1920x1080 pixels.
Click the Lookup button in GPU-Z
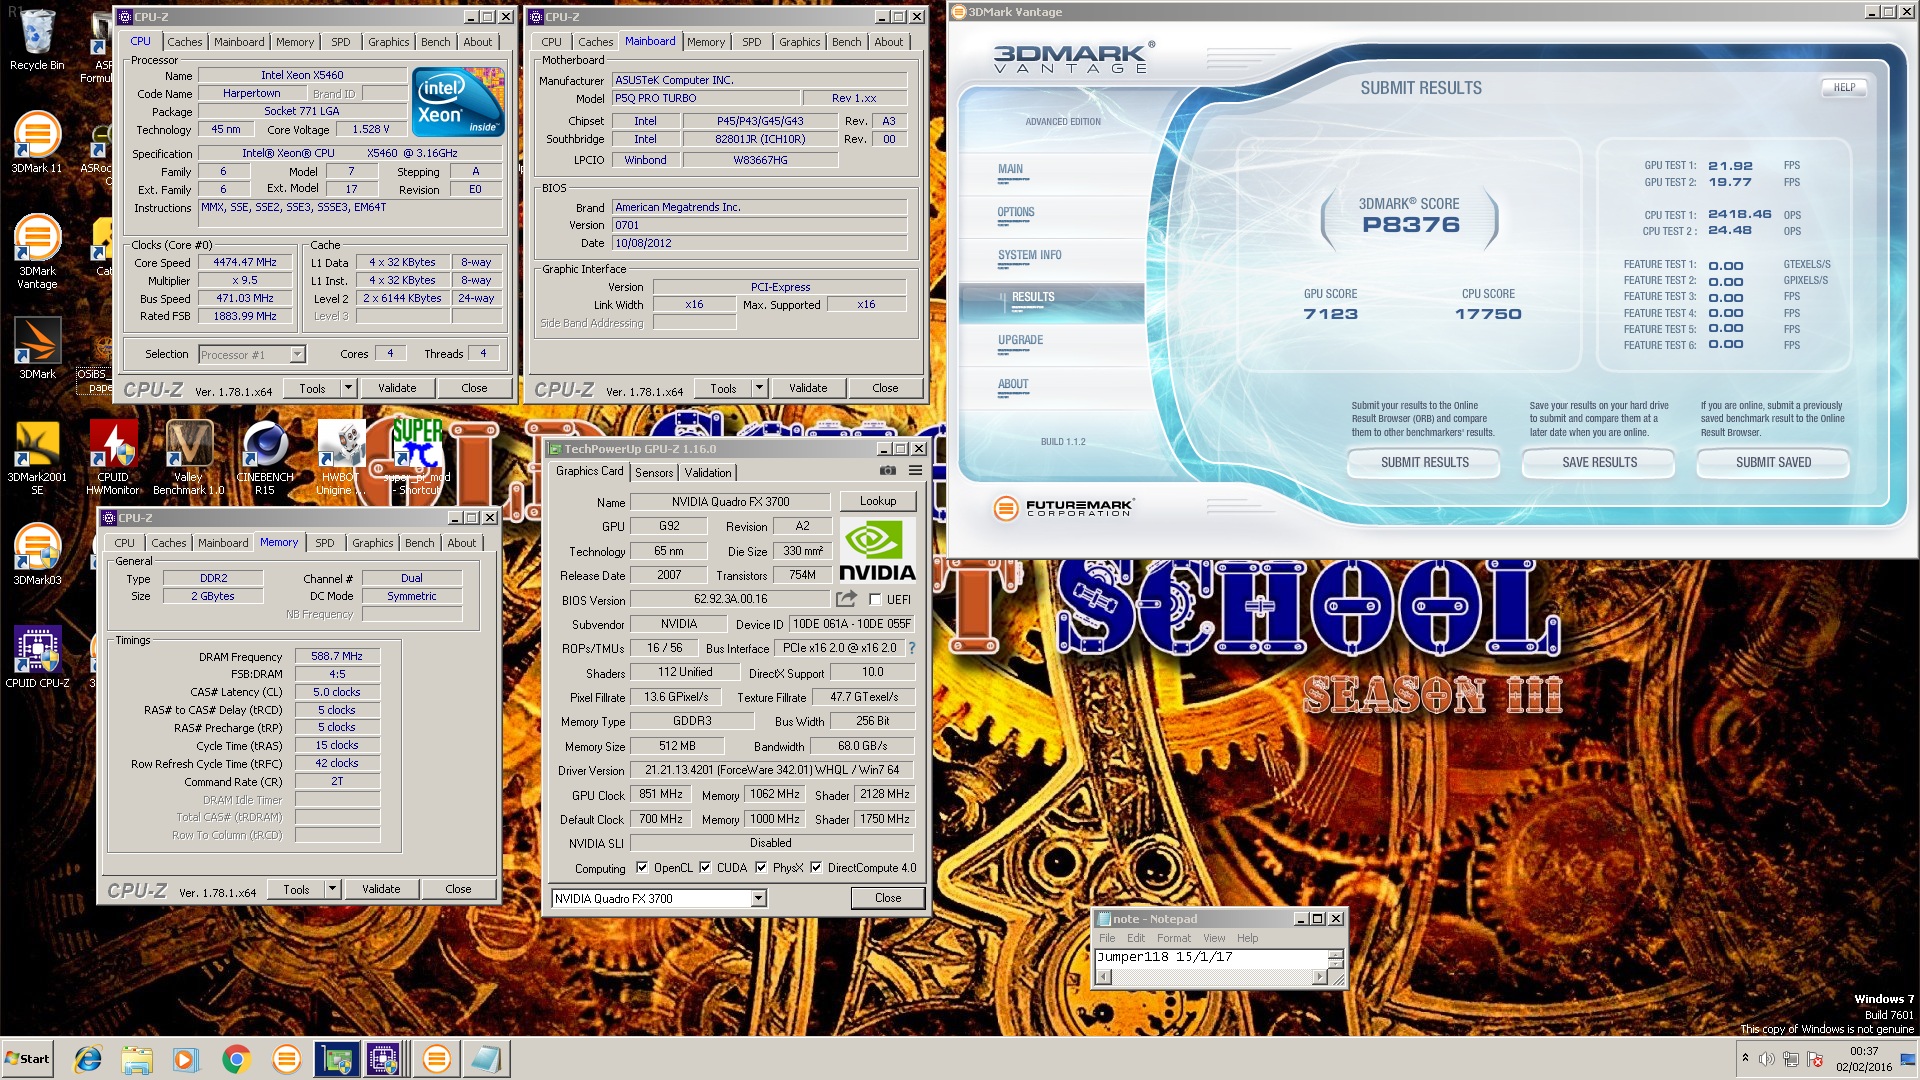[x=878, y=501]
